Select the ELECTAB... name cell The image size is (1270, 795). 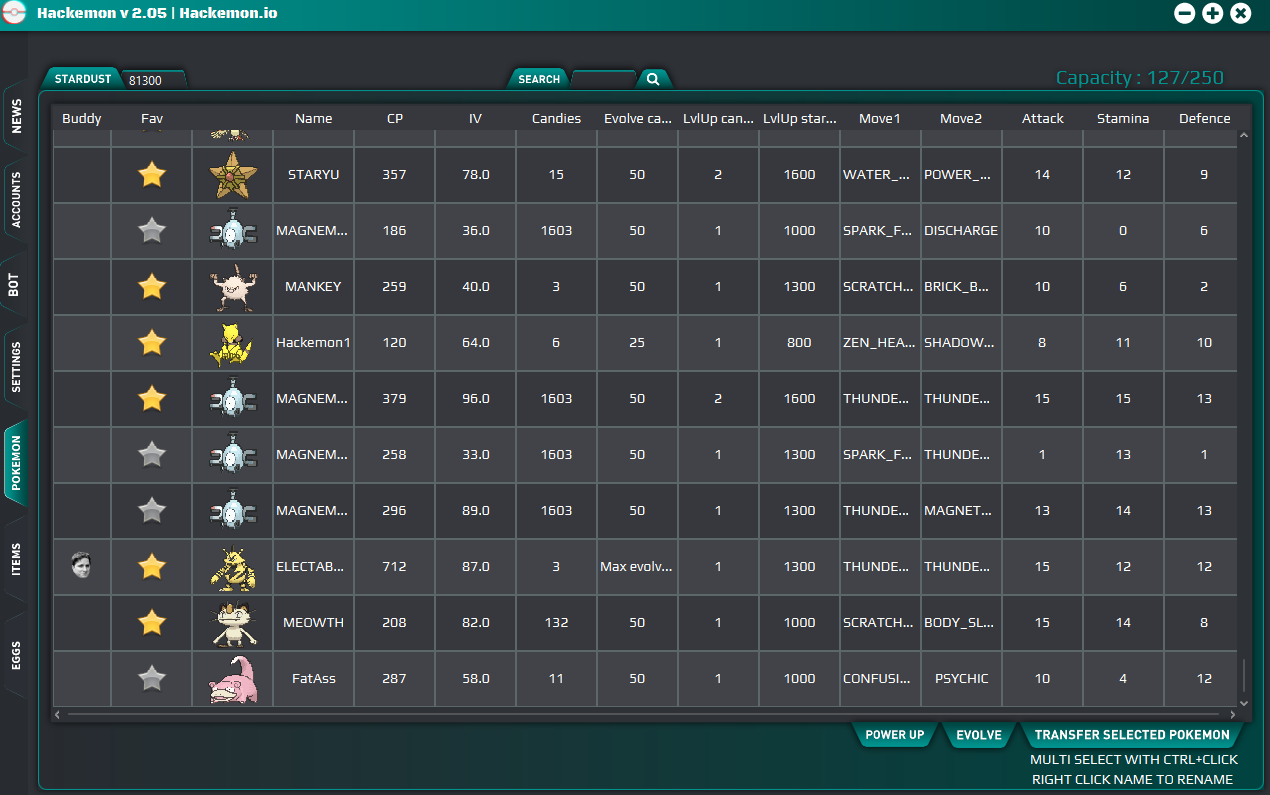[x=313, y=567]
